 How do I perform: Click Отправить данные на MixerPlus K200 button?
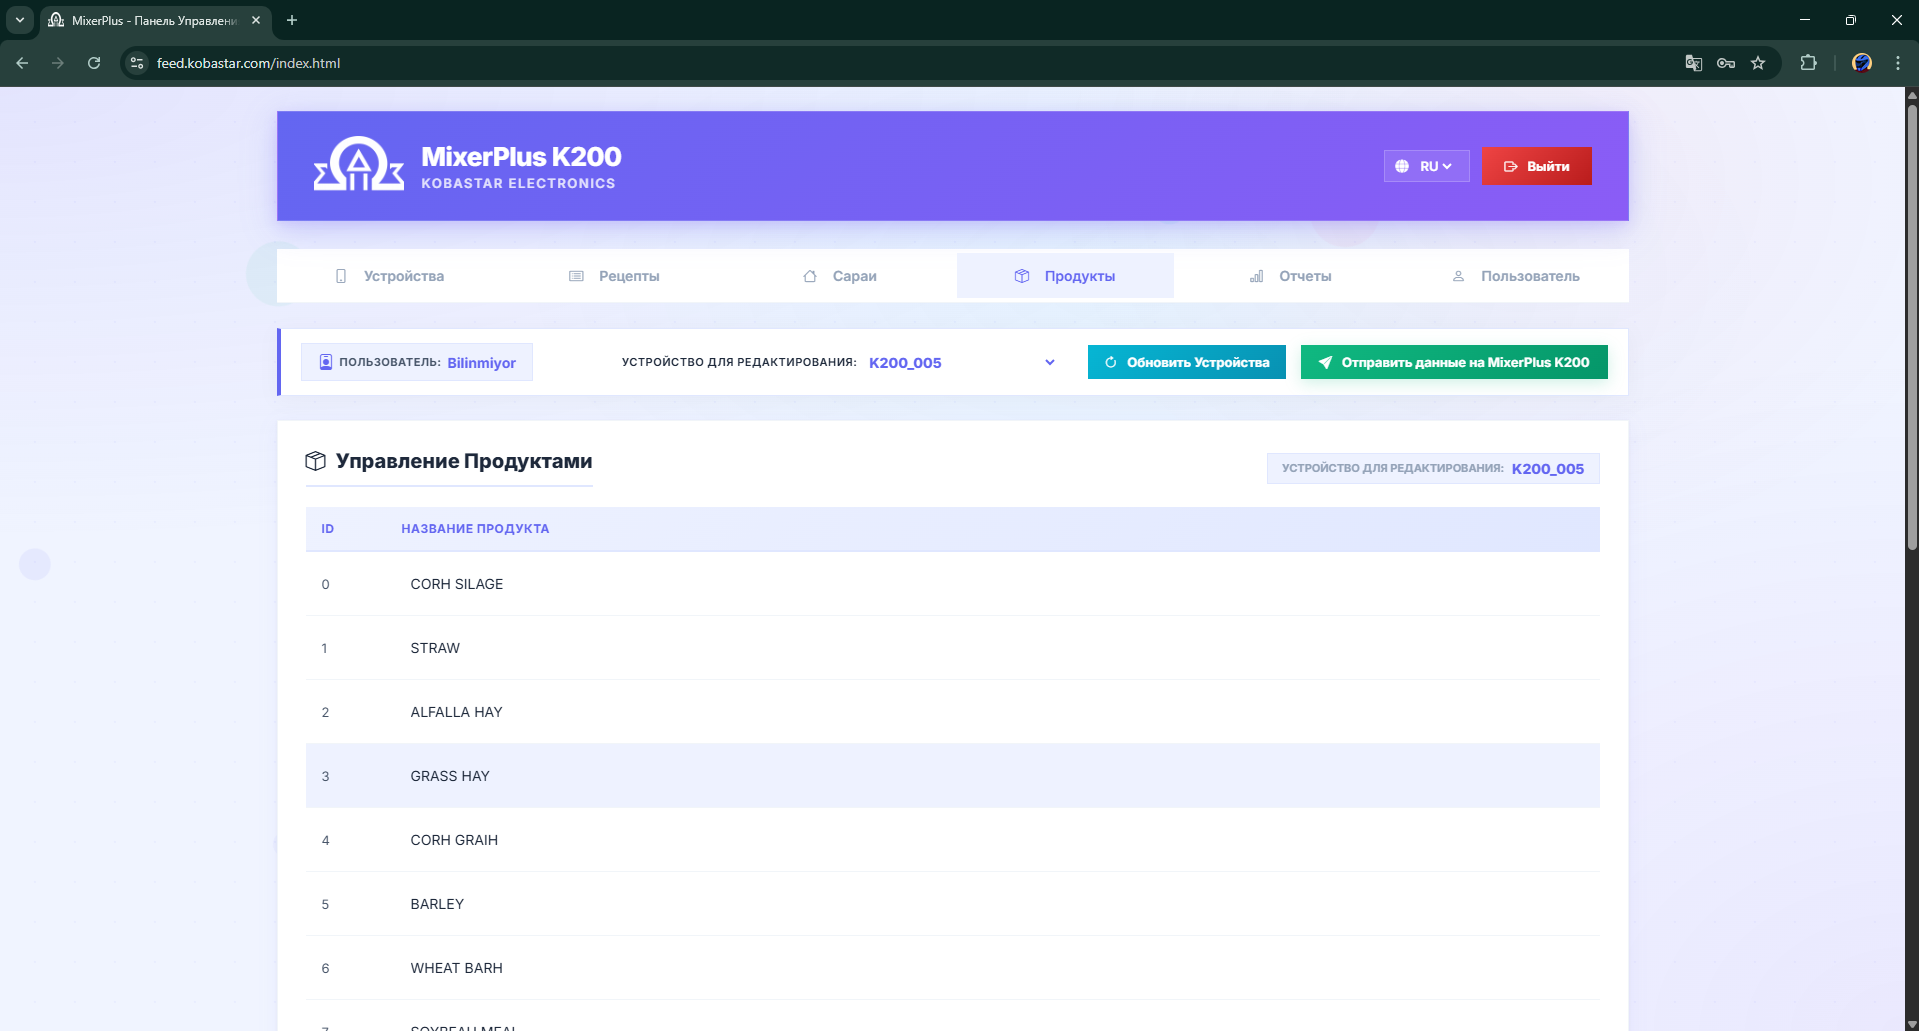point(1453,362)
